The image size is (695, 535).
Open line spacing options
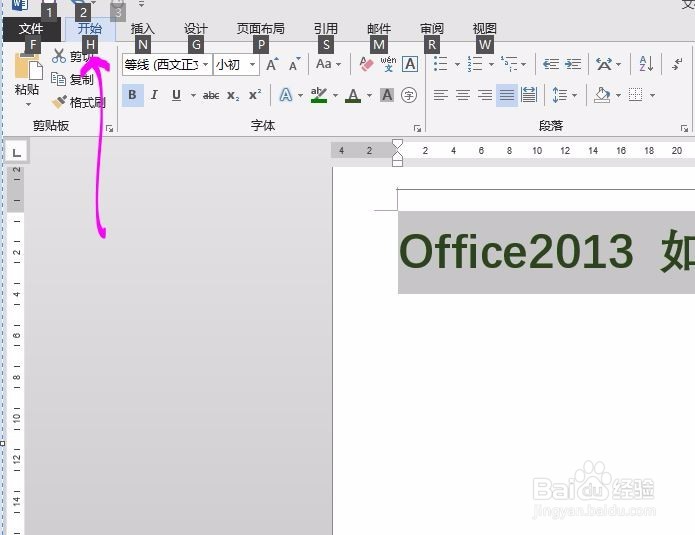pos(564,95)
